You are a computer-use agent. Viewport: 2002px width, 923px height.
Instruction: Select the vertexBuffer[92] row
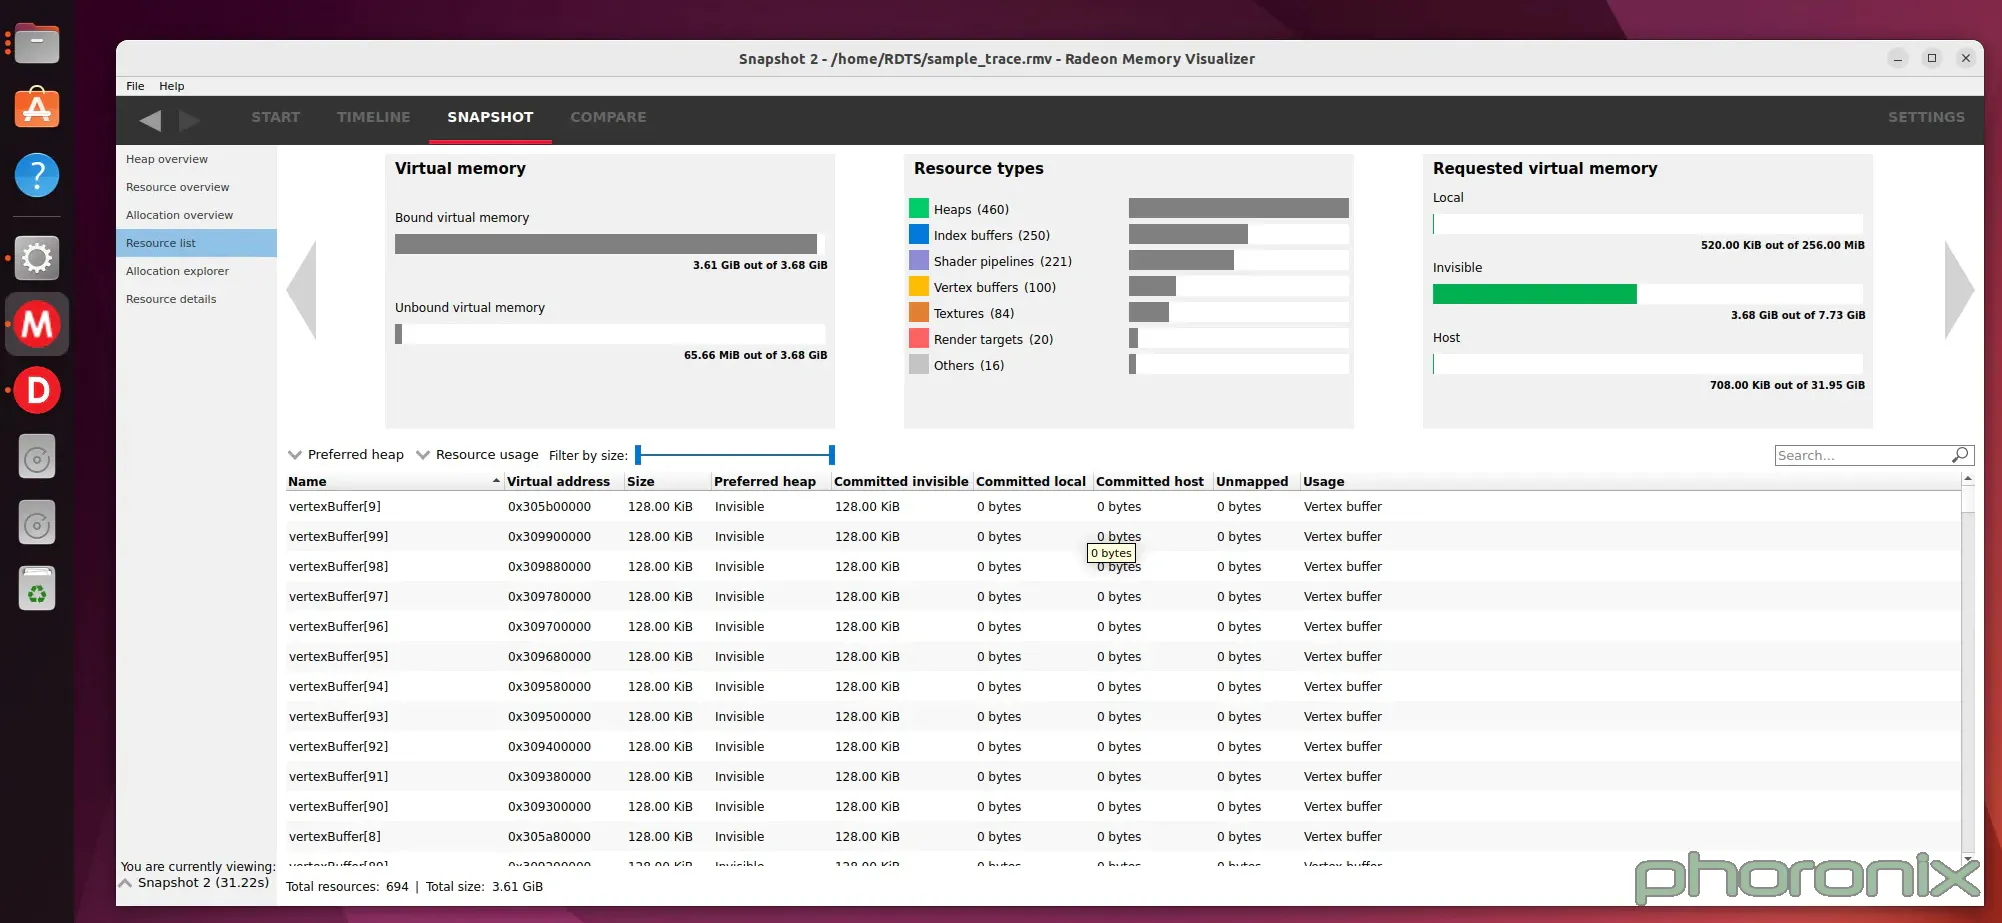[x=1122, y=746]
